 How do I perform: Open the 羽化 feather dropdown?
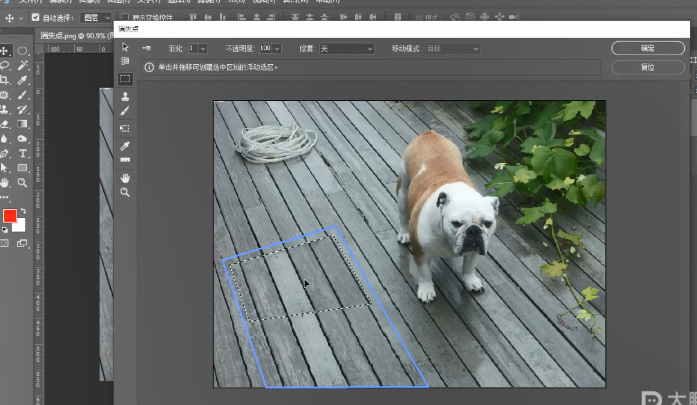(x=203, y=48)
